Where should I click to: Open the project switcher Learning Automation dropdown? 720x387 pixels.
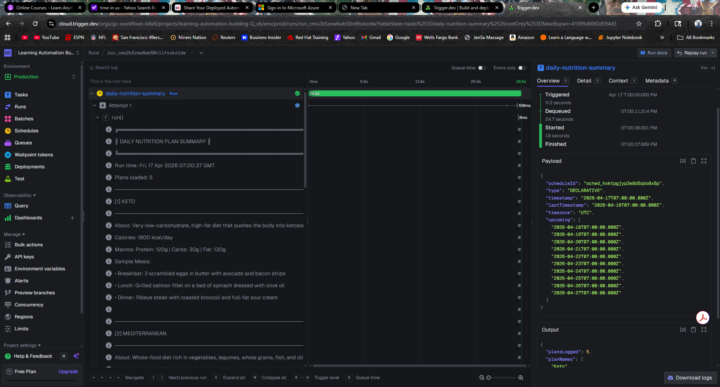click(x=42, y=53)
